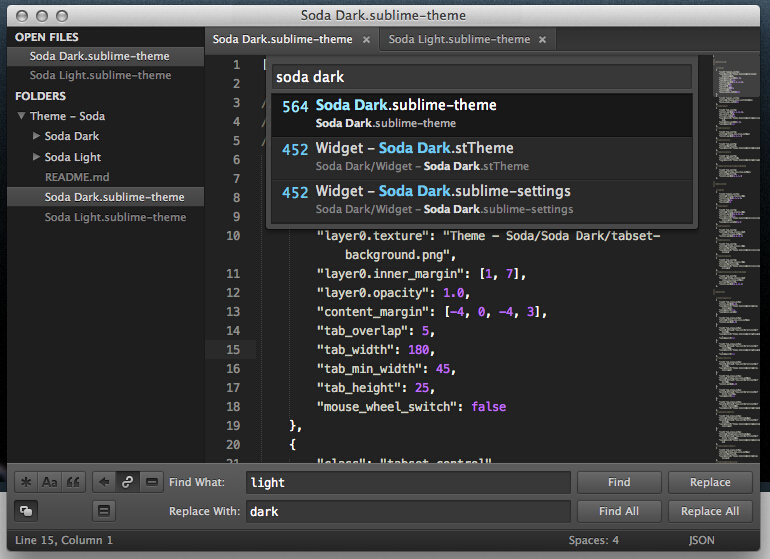Click the window close button
The width and height of the screenshot is (770, 559).
click(22, 16)
